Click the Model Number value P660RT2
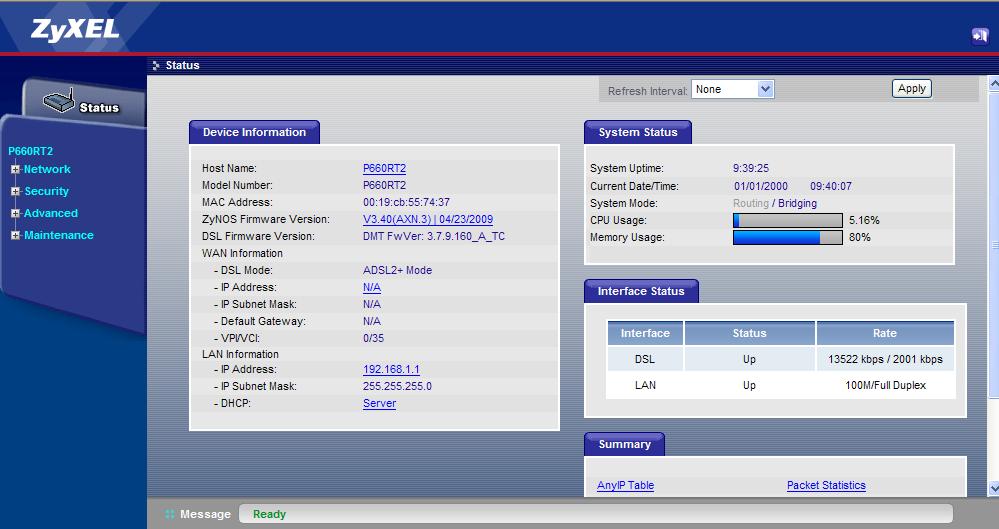 tap(384, 185)
